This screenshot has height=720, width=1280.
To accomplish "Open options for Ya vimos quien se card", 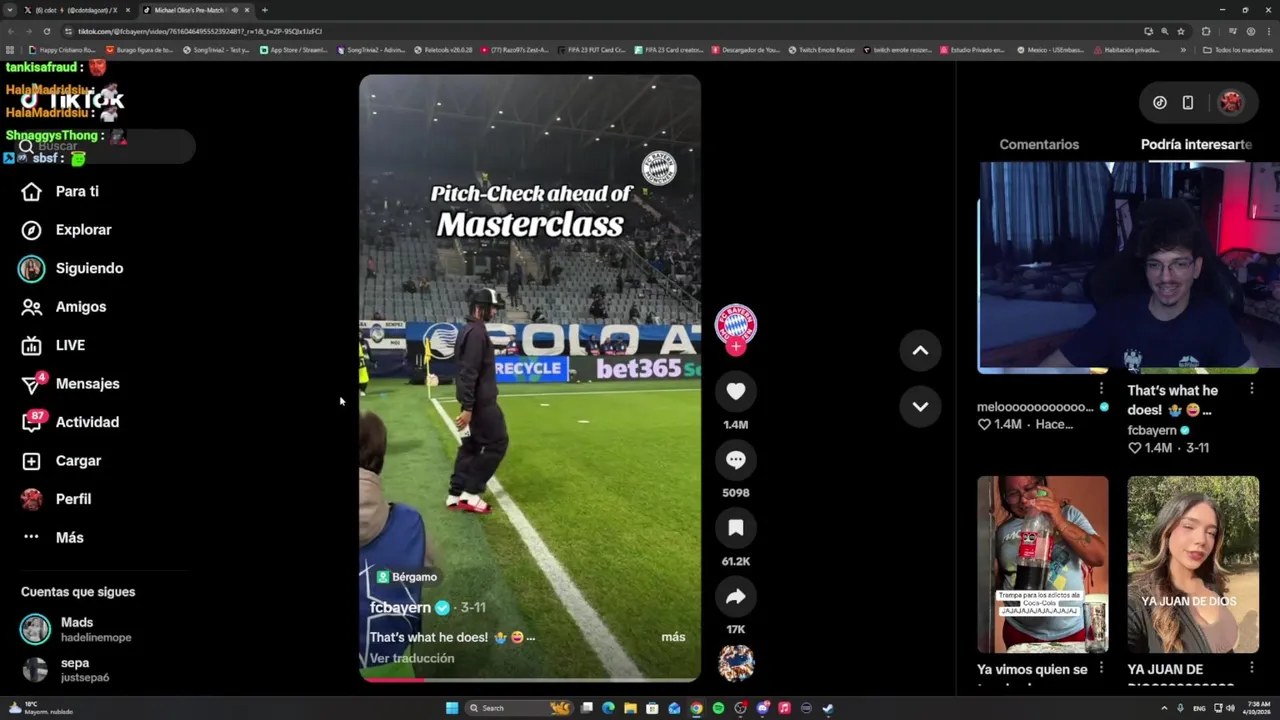I will click(x=1101, y=667).
